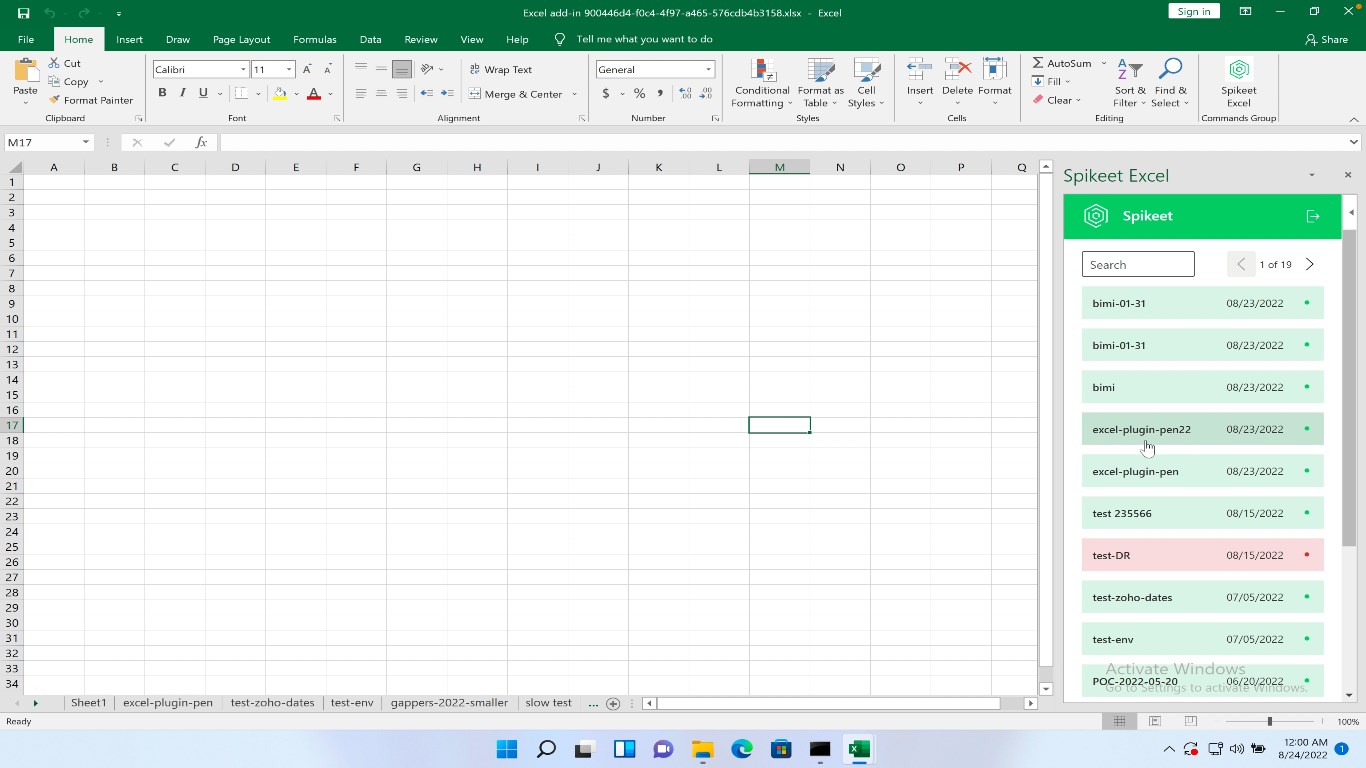Open Format as Table gallery
Viewport: 1366px width, 768px height.
pyautogui.click(x=821, y=83)
